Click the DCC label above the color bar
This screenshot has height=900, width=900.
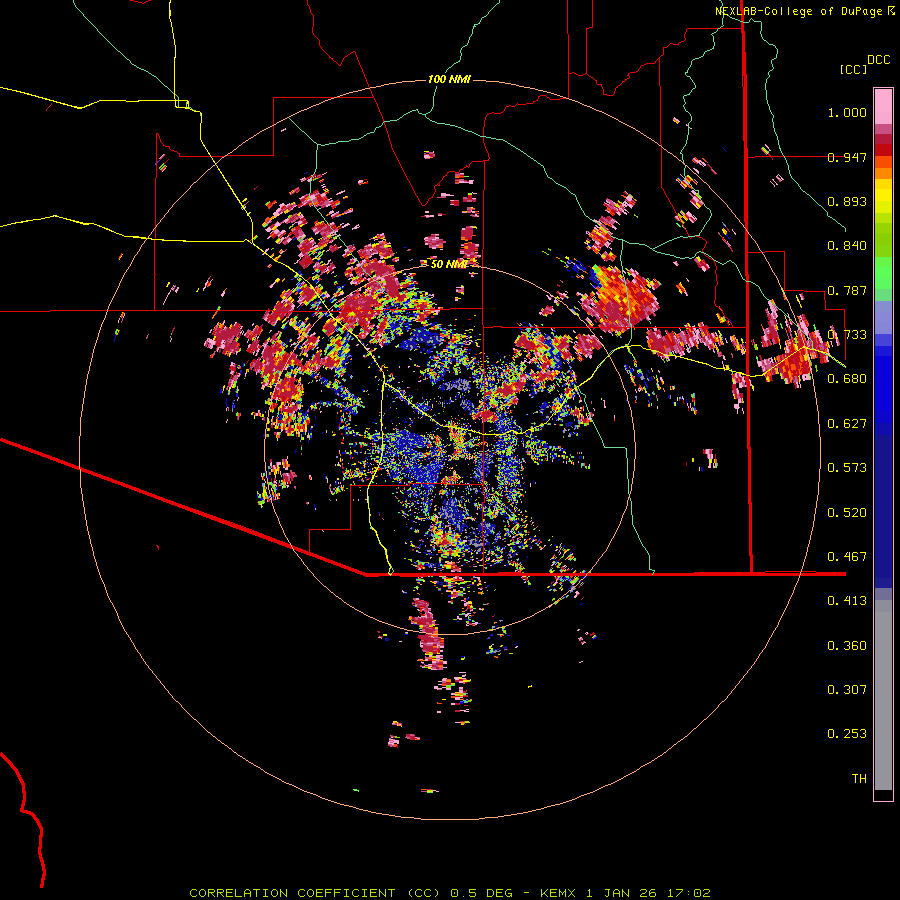click(878, 60)
